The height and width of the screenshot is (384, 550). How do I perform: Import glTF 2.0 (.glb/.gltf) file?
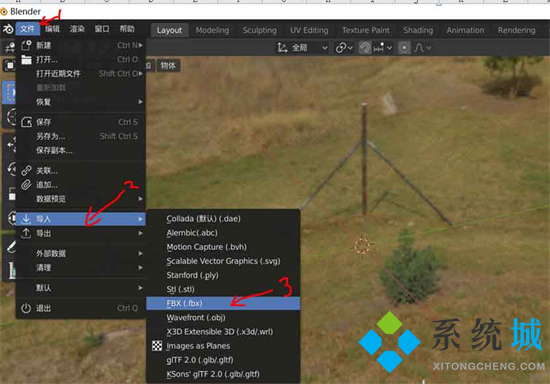pyautogui.click(x=223, y=360)
